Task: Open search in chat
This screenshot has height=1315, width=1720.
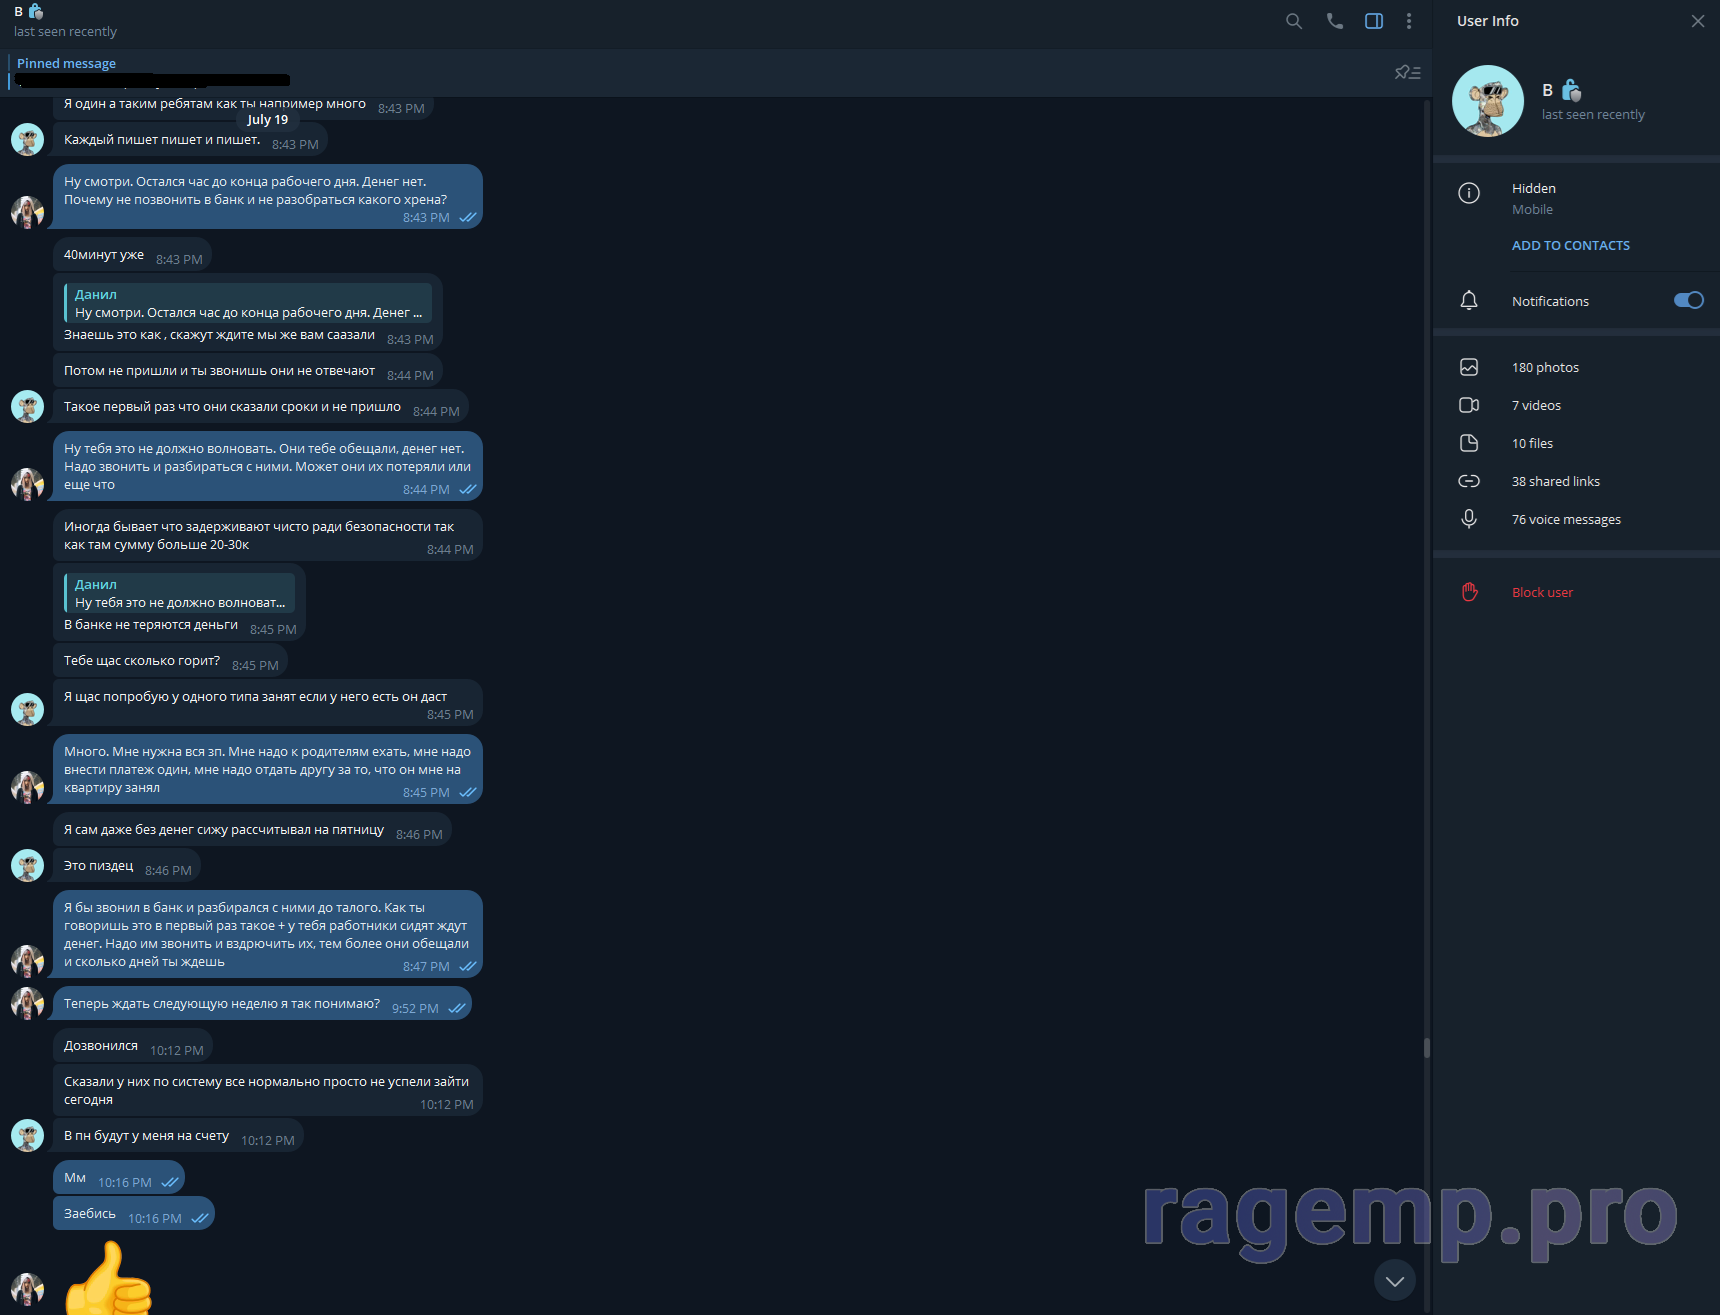Action: (x=1294, y=21)
